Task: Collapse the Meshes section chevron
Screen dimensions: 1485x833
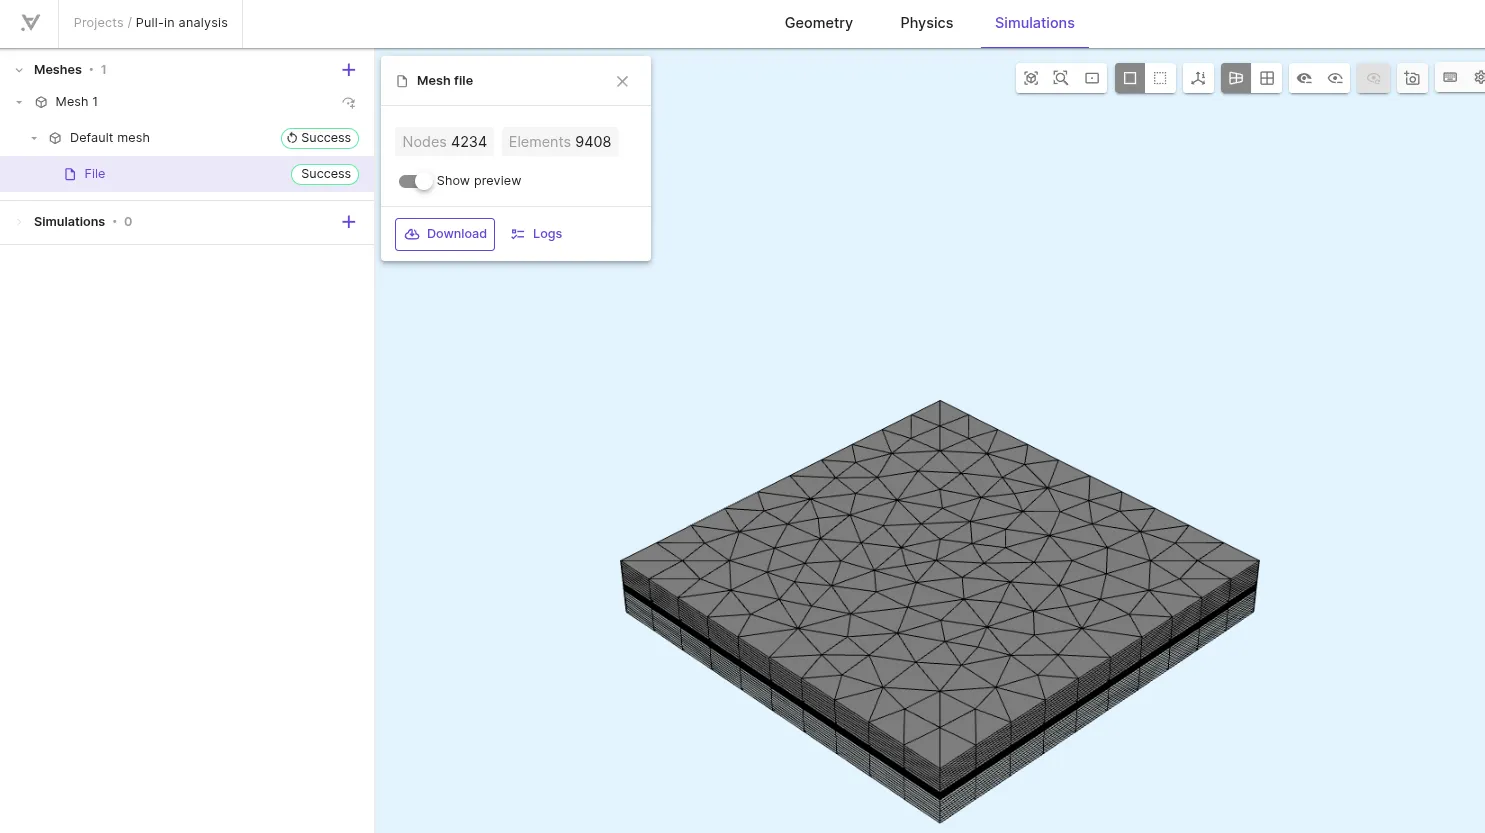Action: [19, 70]
